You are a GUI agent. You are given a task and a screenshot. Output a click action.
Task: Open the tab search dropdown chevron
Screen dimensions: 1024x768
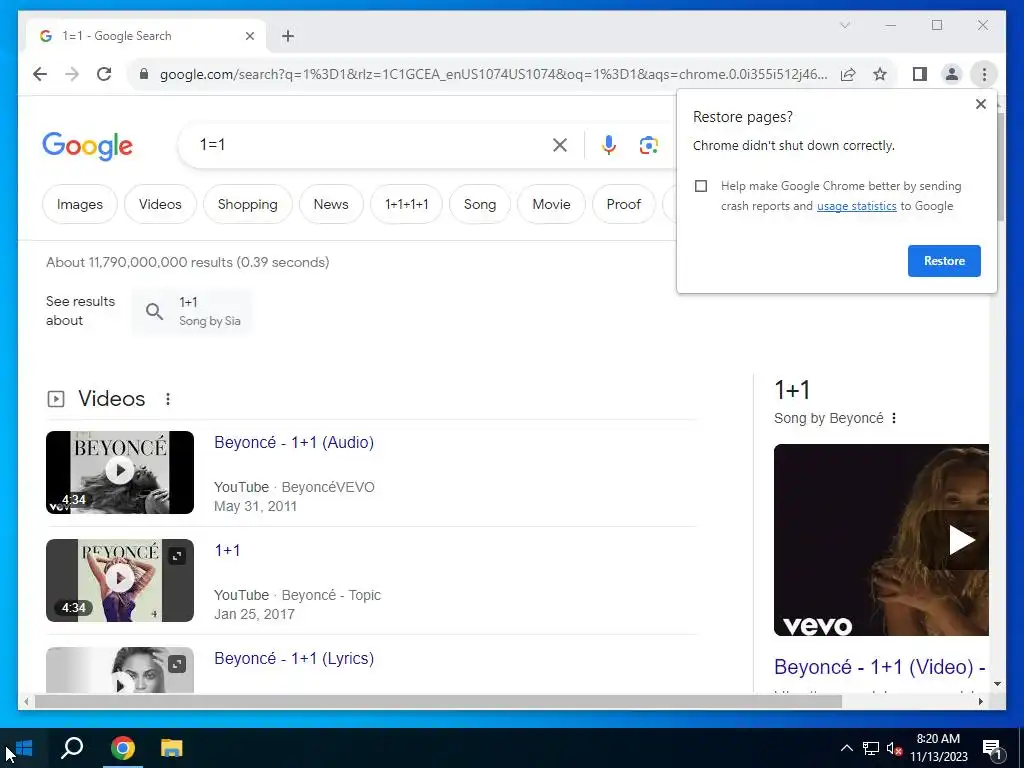point(844,25)
